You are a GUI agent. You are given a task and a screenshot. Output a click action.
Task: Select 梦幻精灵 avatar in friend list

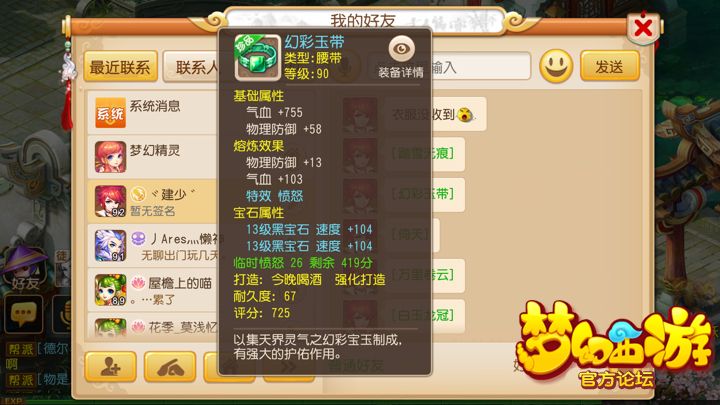pyautogui.click(x=110, y=157)
